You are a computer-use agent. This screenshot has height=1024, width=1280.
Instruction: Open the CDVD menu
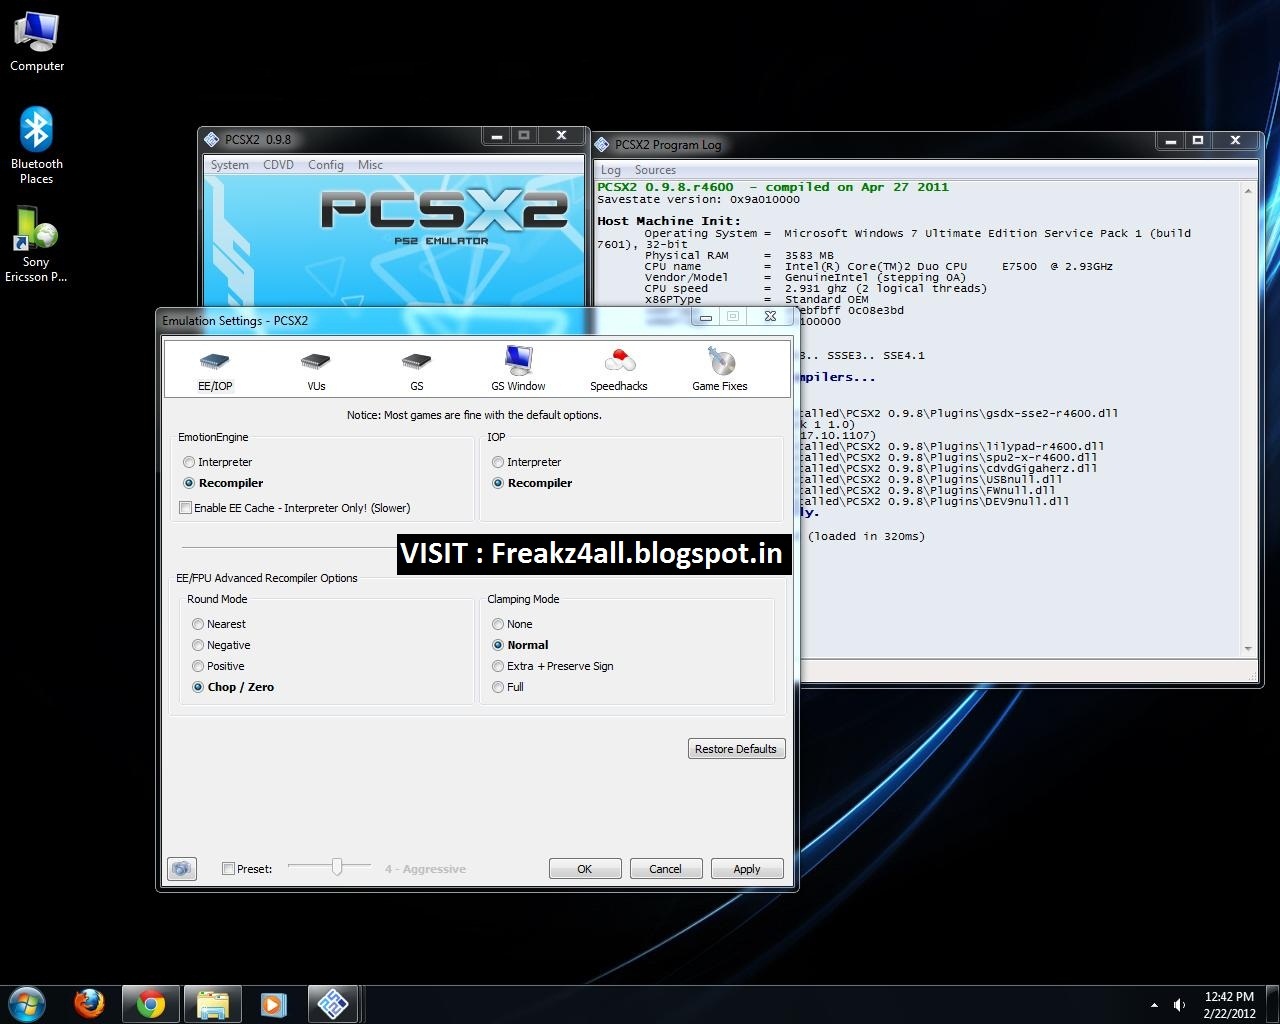[x=278, y=164]
